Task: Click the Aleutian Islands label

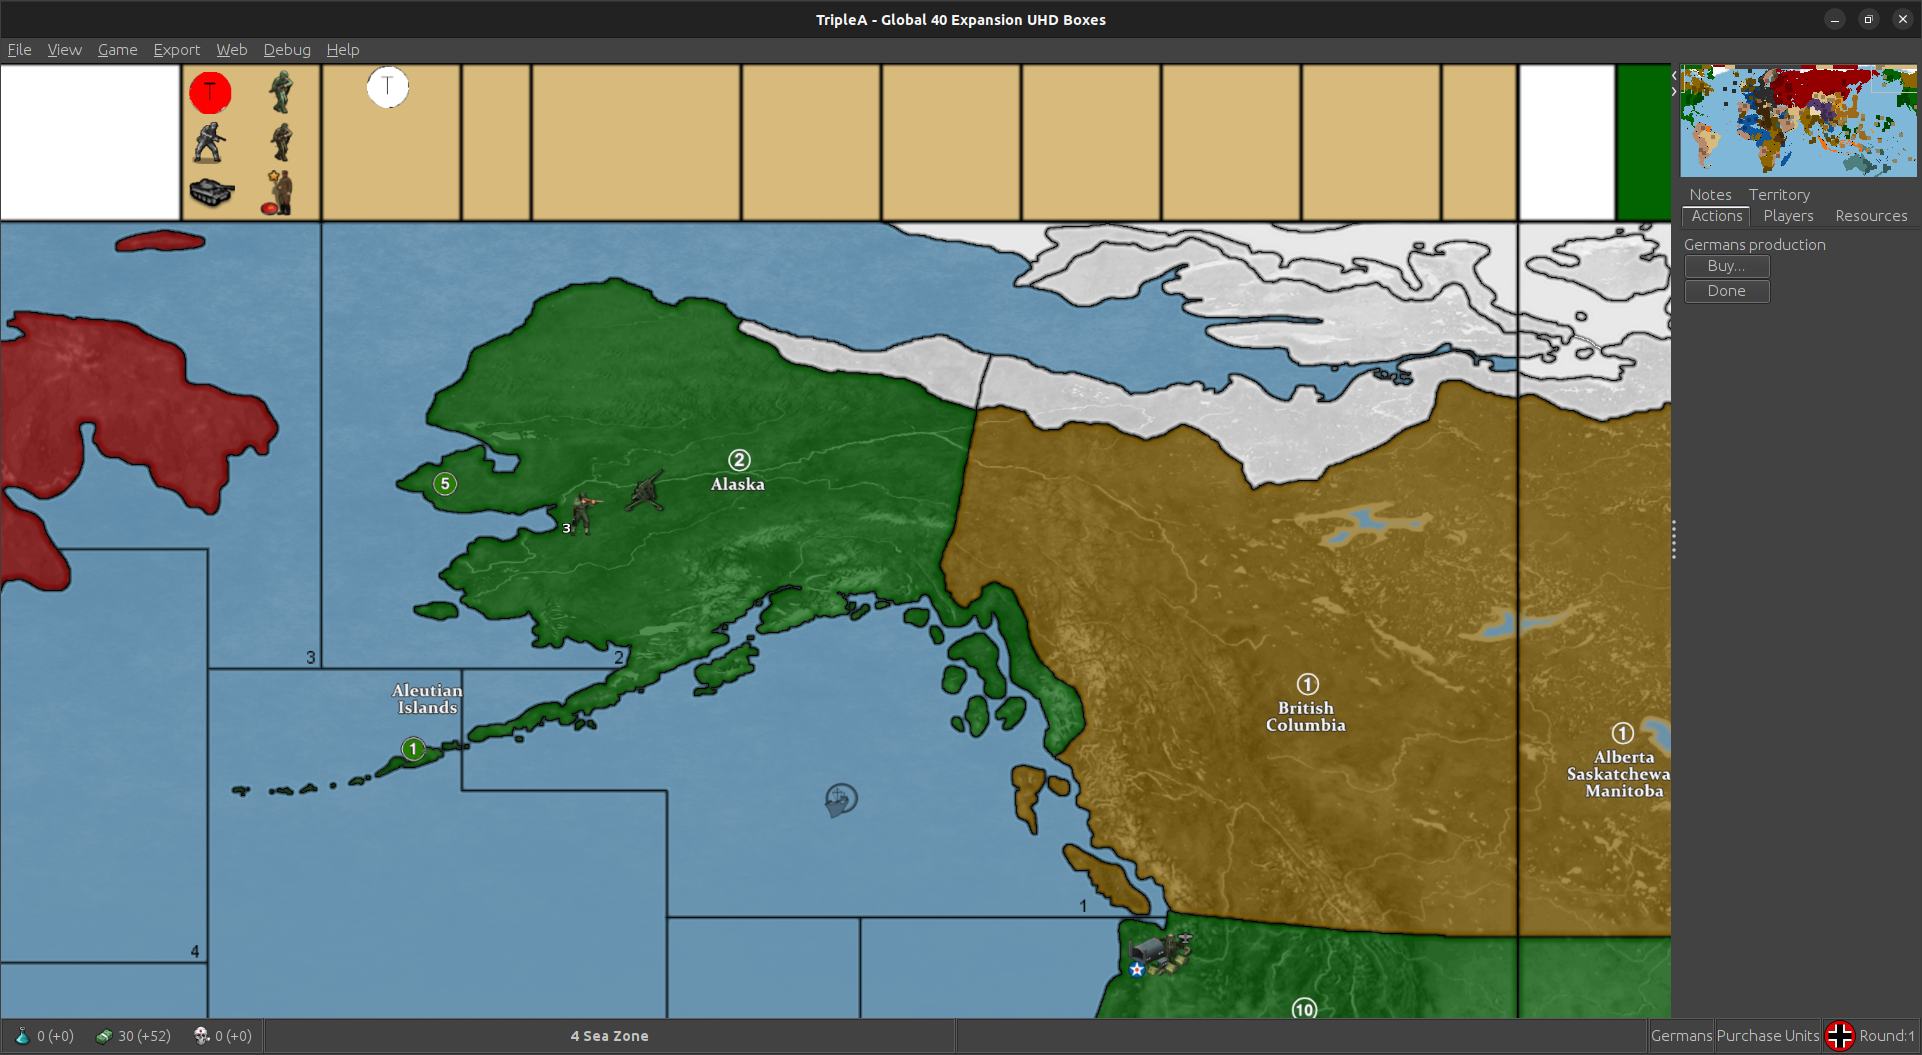Action: coord(427,699)
